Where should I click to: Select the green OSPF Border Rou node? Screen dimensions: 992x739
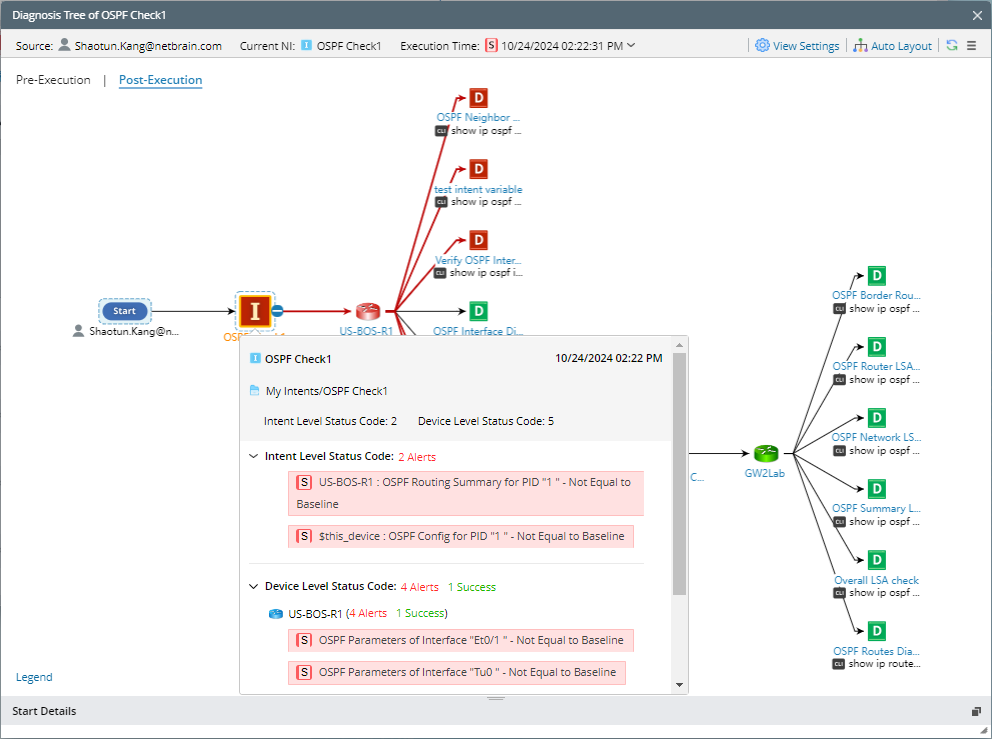876,275
